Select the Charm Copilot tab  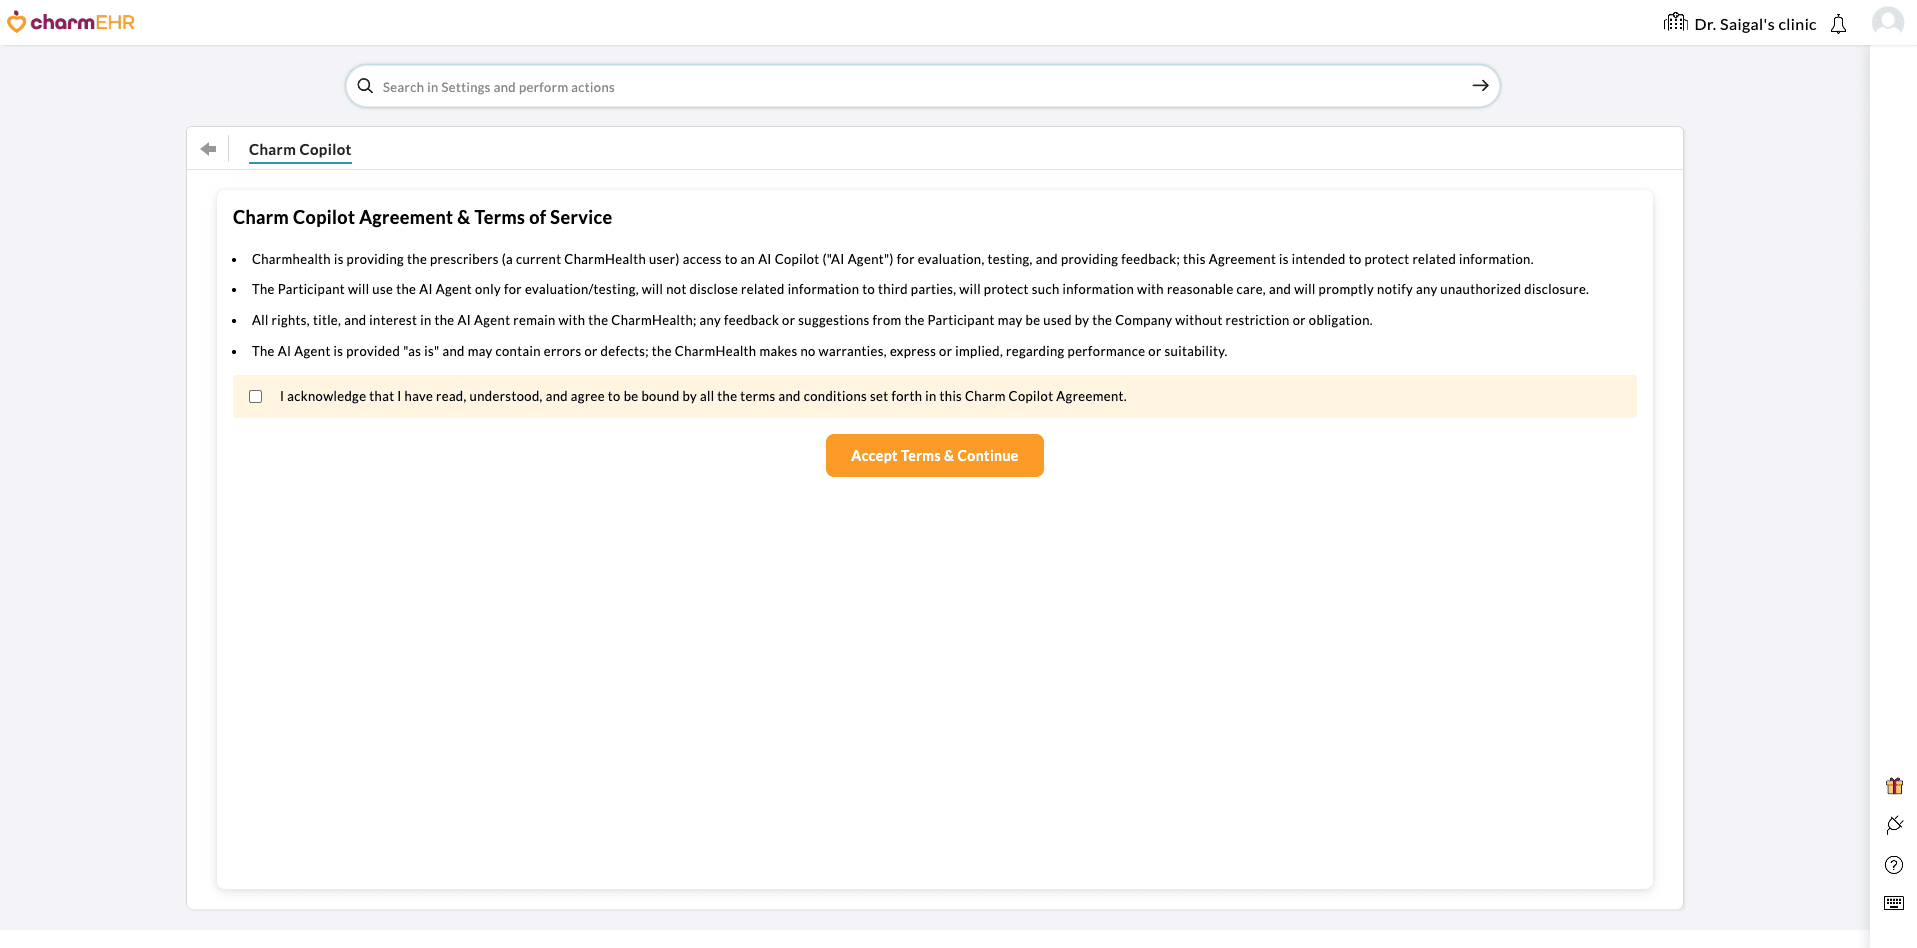[300, 150]
